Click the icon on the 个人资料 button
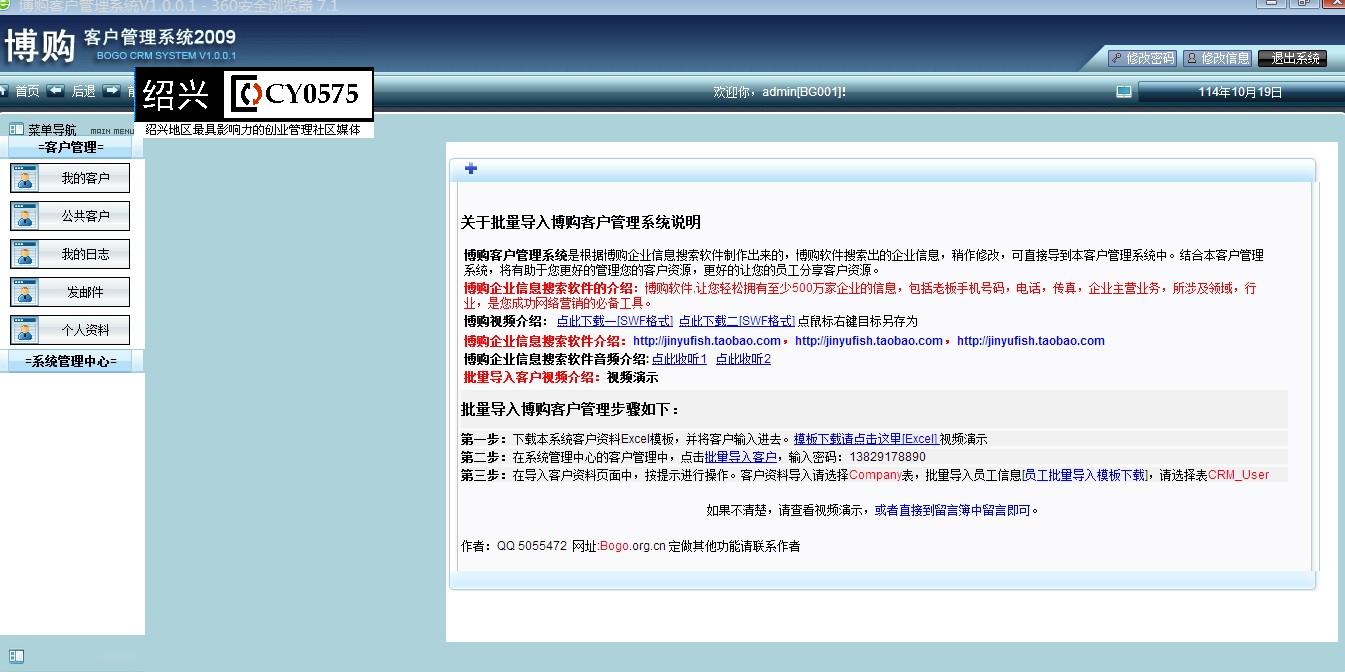 coord(24,330)
